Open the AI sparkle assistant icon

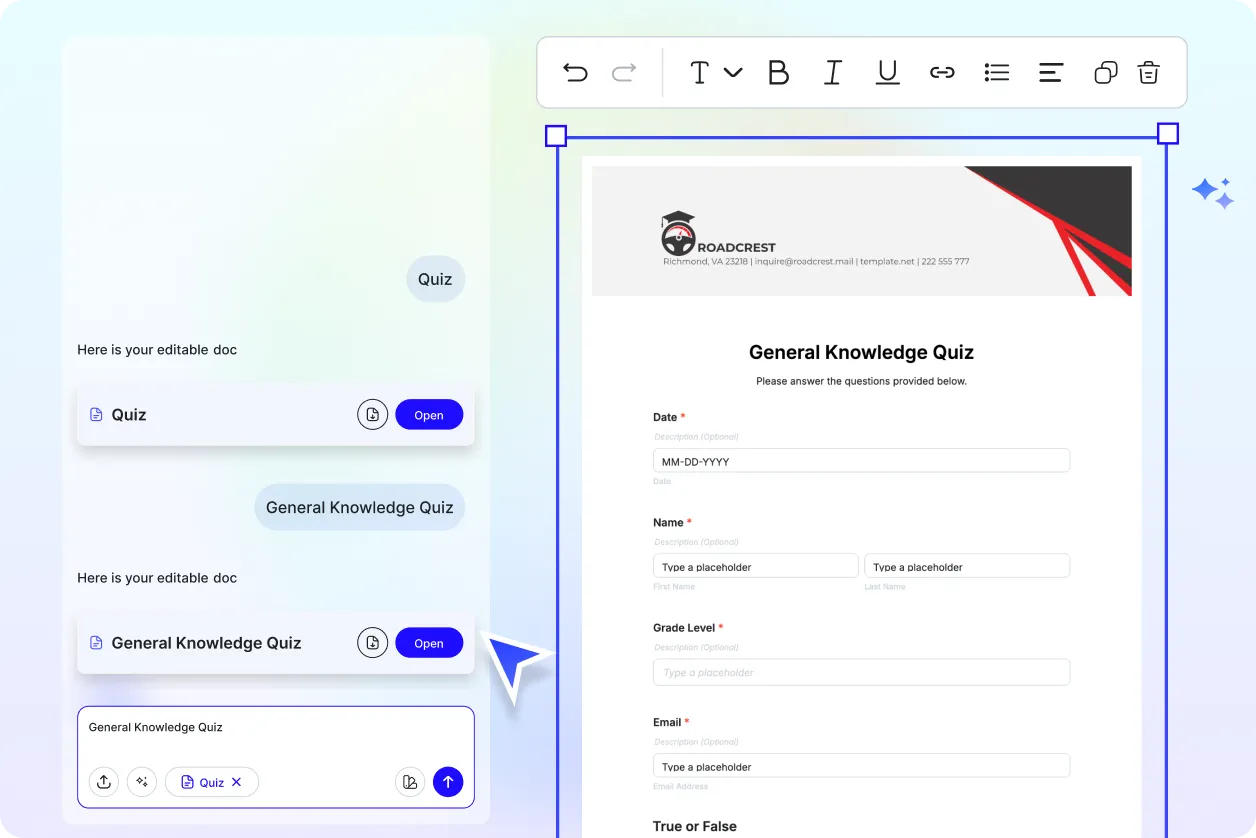[x=1213, y=192]
